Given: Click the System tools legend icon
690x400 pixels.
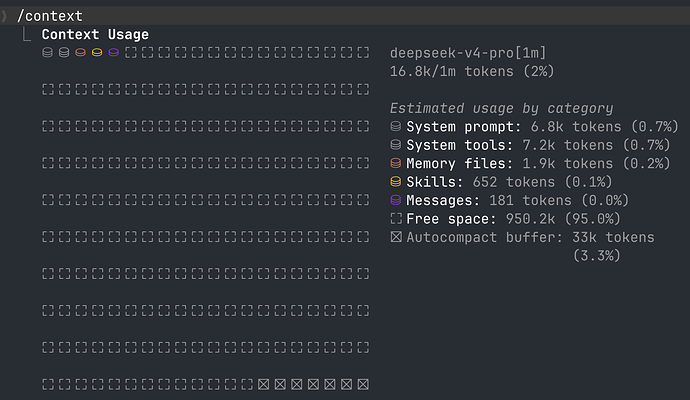Looking at the screenshot, I should (396, 145).
